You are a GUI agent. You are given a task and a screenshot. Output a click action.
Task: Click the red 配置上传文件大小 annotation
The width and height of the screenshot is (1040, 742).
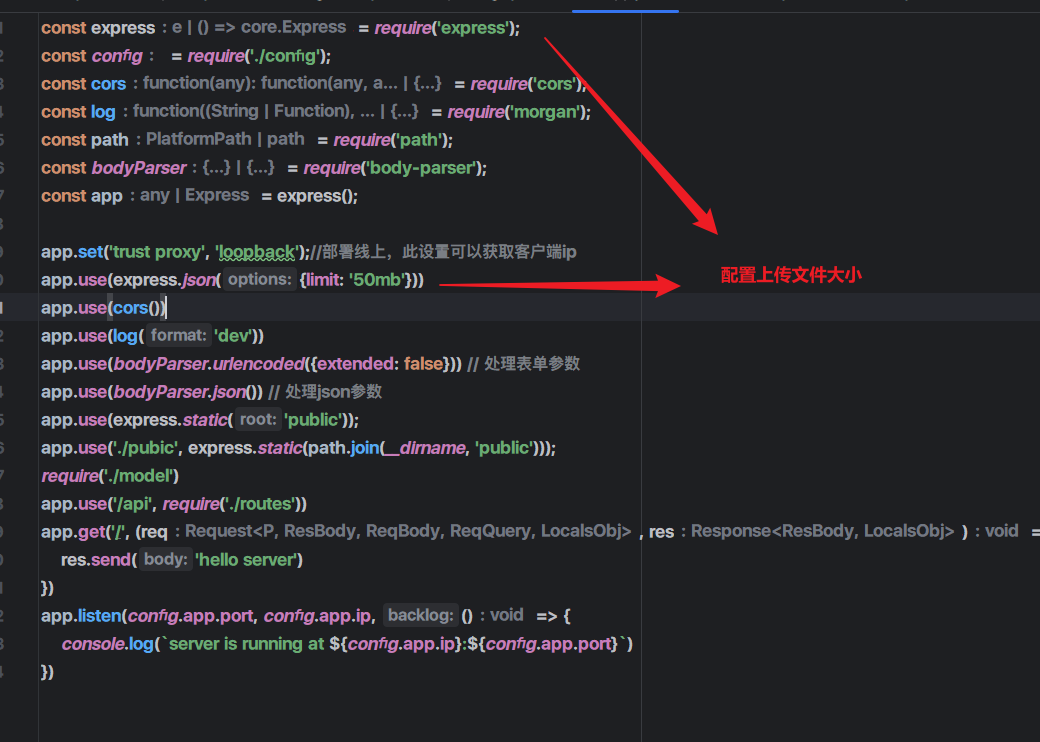point(790,274)
